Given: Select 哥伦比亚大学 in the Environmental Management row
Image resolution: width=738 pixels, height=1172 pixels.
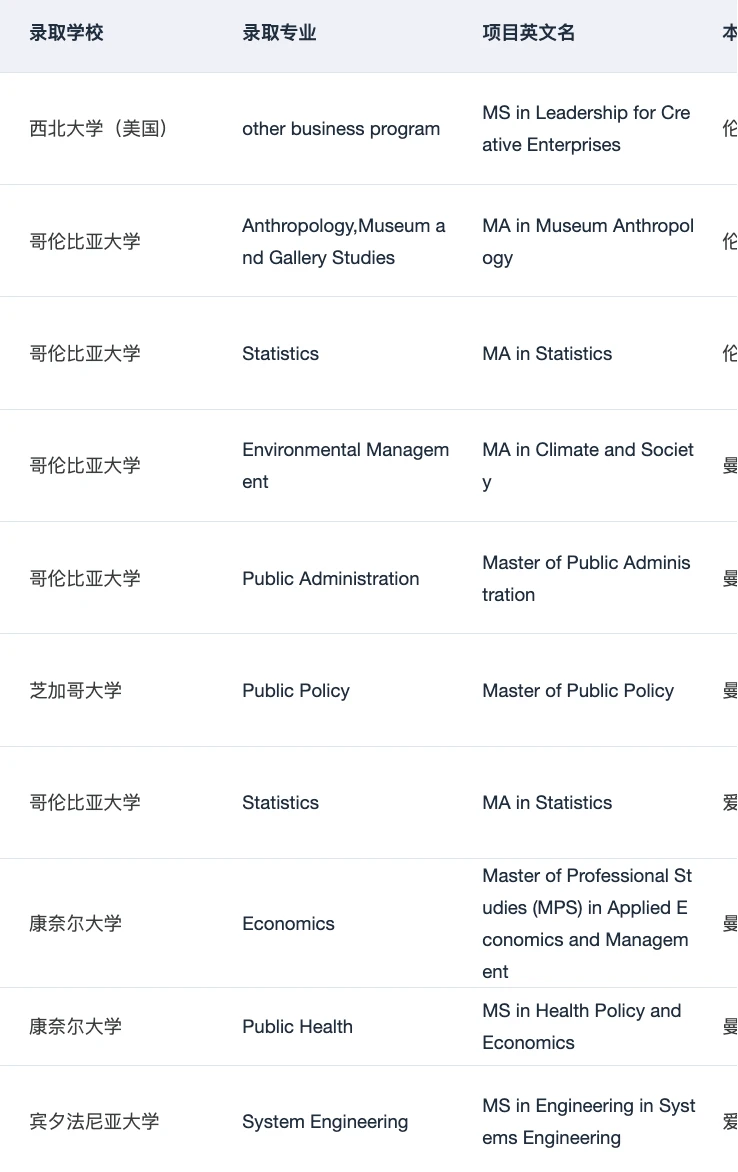Looking at the screenshot, I should tap(84, 466).
